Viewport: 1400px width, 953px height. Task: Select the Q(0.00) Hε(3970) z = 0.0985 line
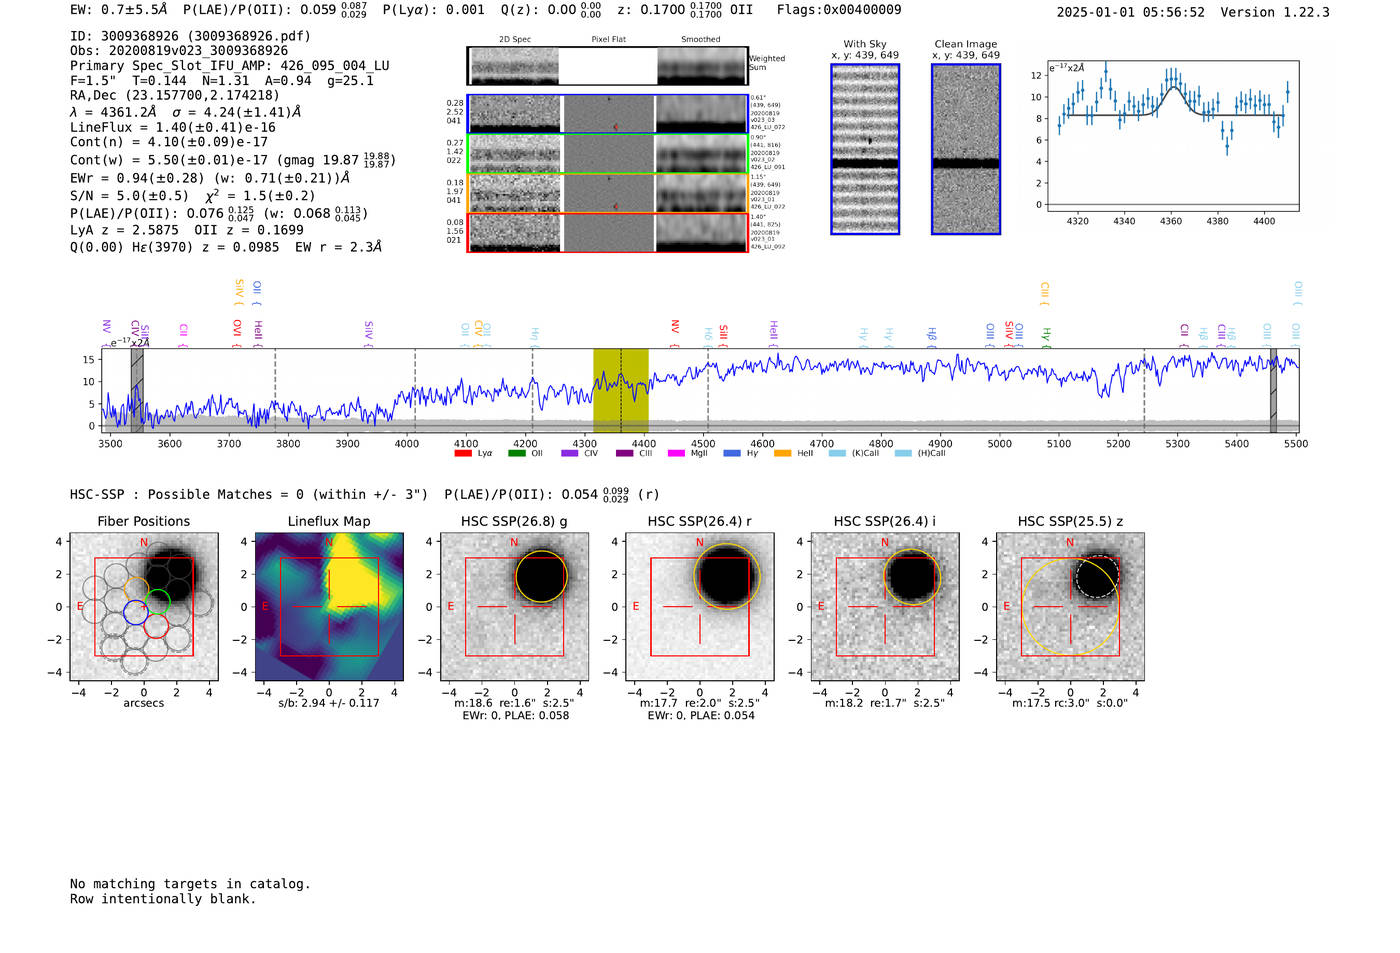point(226,247)
